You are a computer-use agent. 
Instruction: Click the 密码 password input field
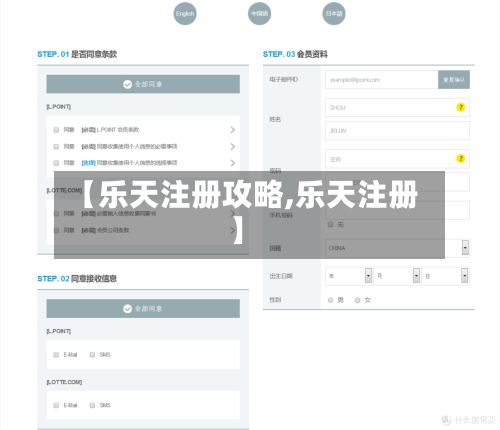click(x=397, y=159)
